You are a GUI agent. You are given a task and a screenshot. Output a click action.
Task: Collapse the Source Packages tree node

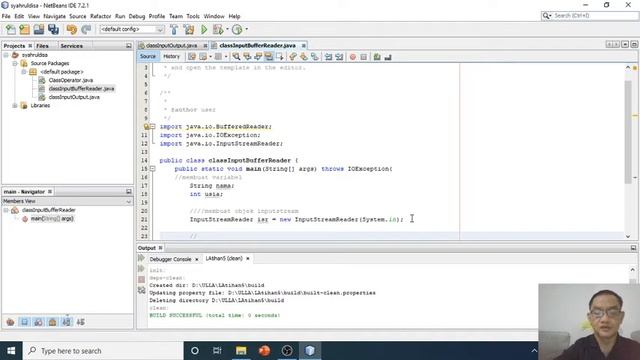pyautogui.click(x=15, y=63)
